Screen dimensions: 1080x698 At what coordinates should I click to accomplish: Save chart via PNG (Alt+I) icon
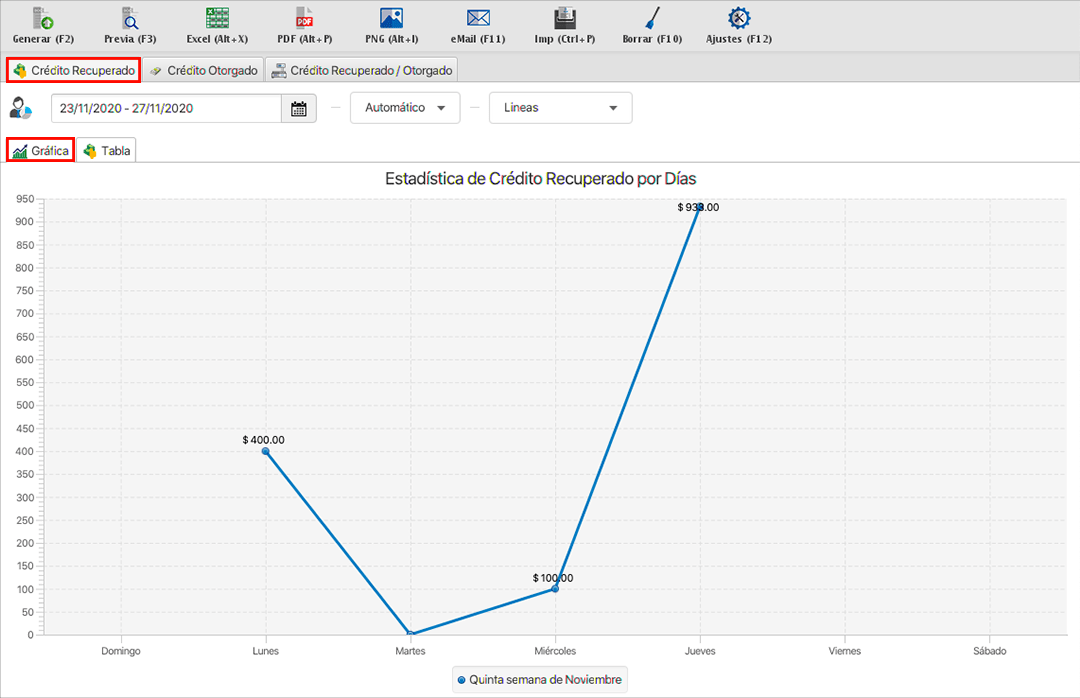[391, 18]
